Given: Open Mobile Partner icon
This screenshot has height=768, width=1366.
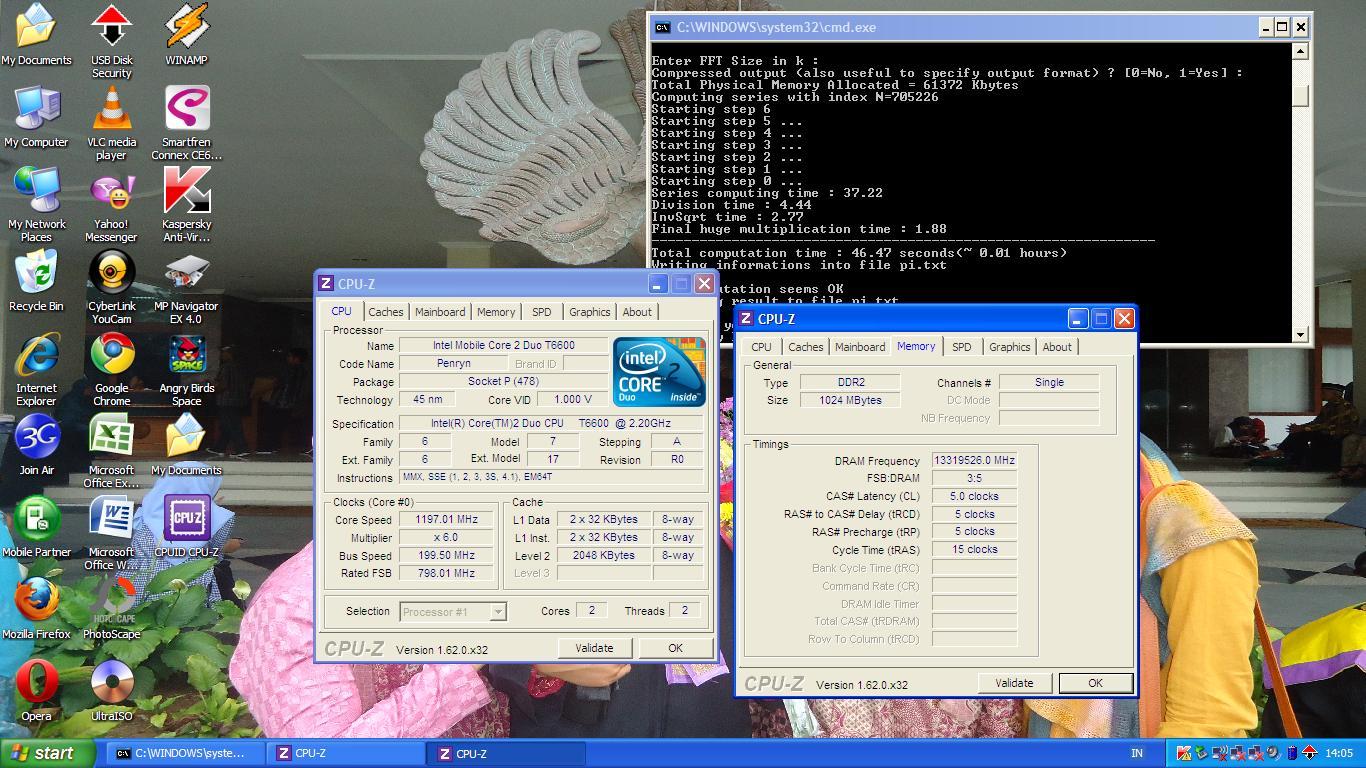Looking at the screenshot, I should pyautogui.click(x=36, y=526).
